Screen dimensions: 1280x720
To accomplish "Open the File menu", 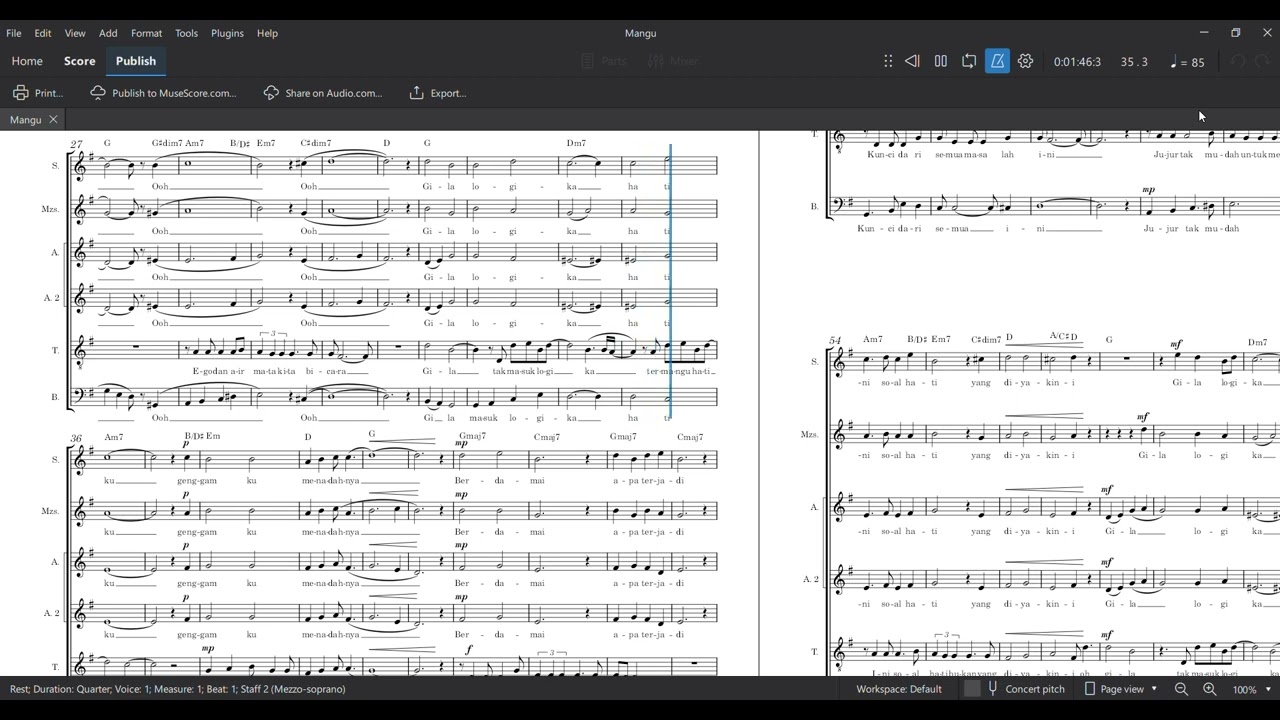I will [14, 33].
